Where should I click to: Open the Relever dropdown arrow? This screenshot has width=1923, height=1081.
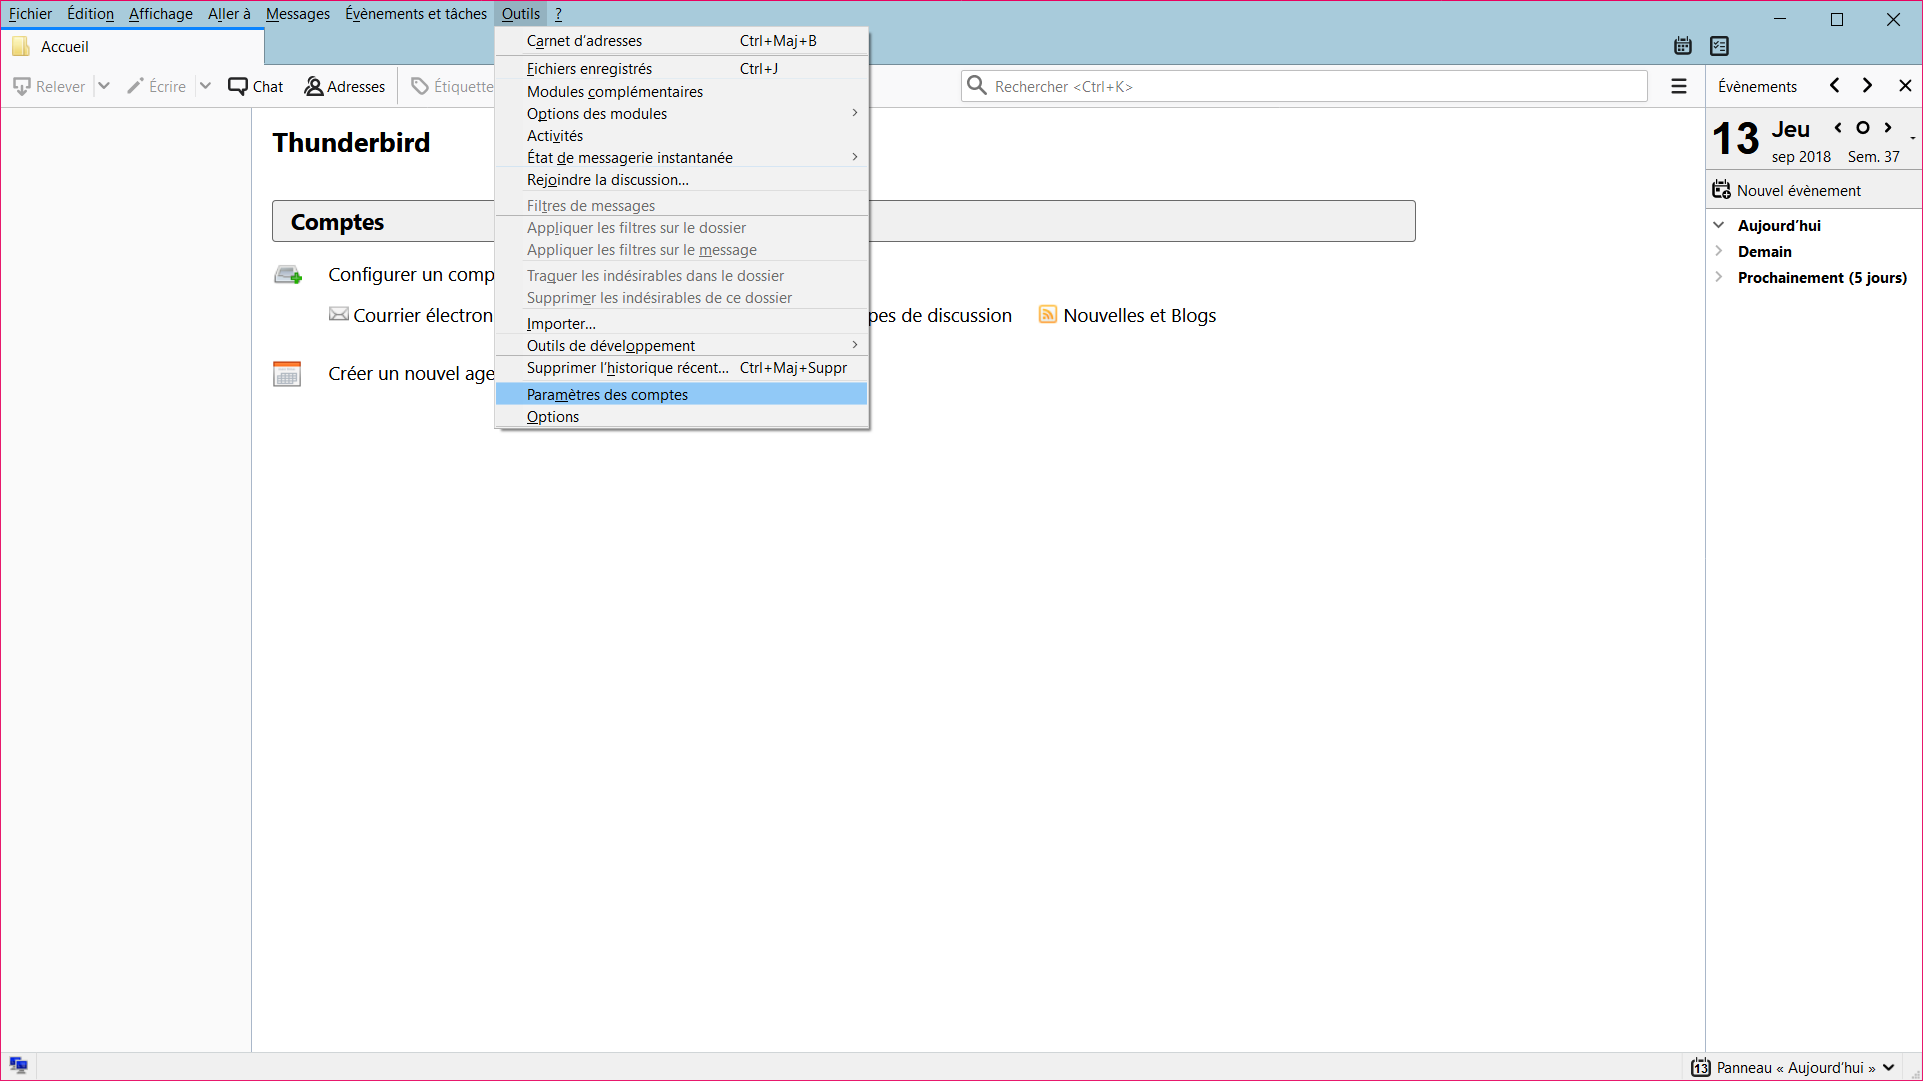click(x=103, y=87)
